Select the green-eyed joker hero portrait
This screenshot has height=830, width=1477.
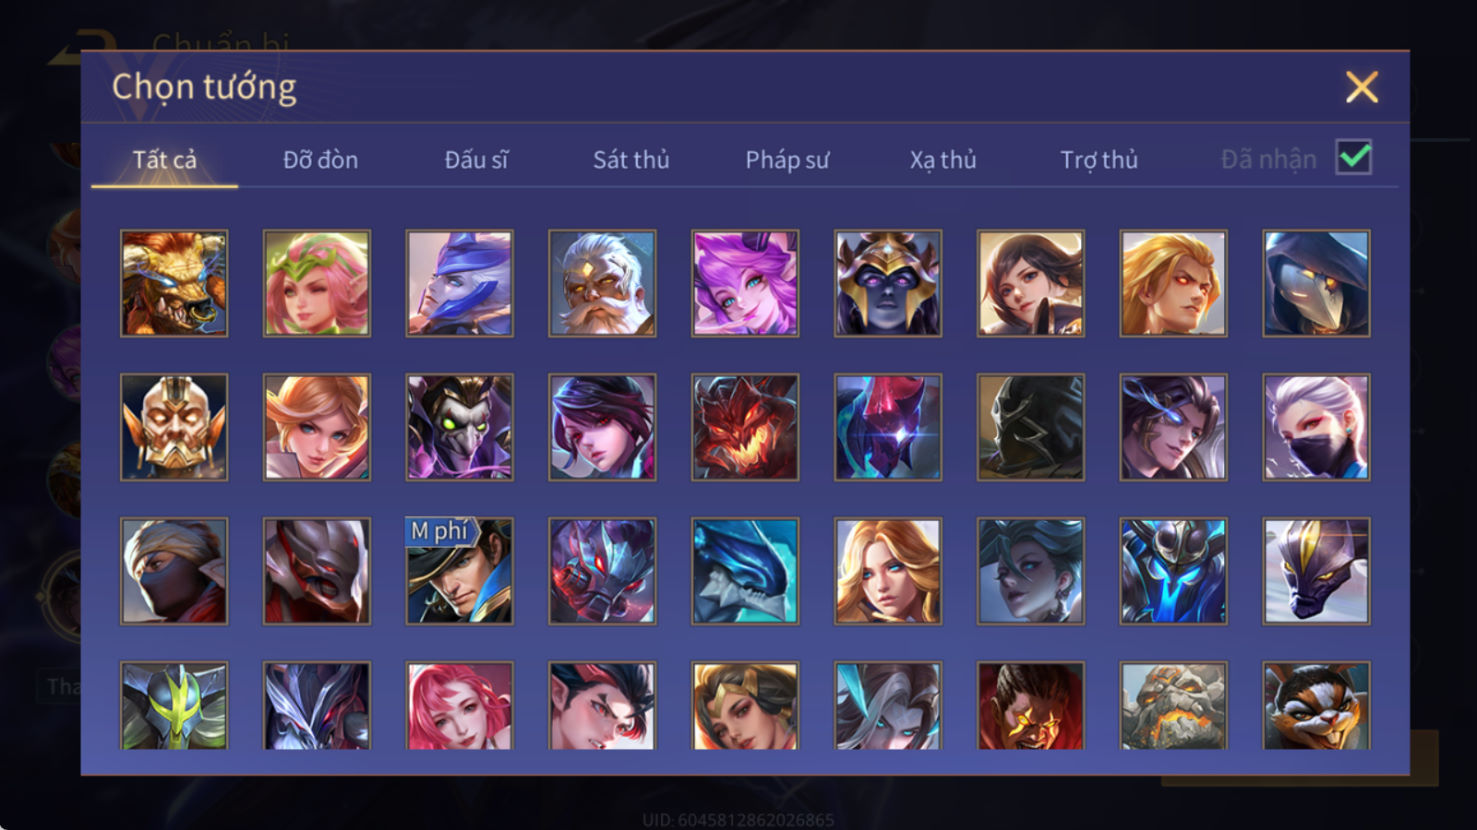point(460,427)
